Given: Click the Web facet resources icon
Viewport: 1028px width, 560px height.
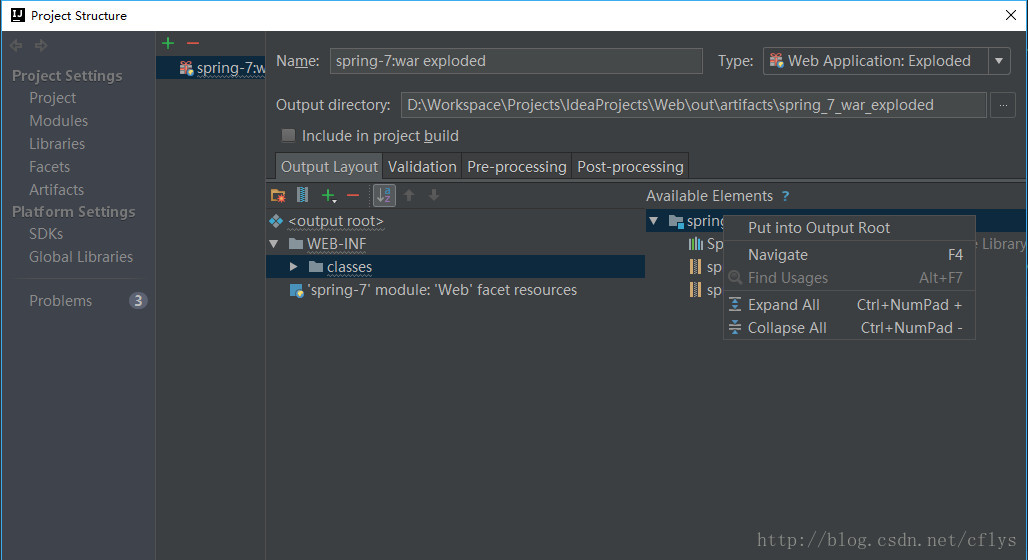Looking at the screenshot, I should [x=296, y=290].
